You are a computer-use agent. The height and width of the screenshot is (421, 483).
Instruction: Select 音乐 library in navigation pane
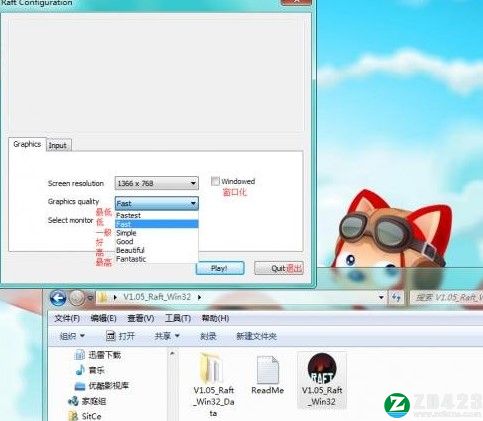coord(90,370)
